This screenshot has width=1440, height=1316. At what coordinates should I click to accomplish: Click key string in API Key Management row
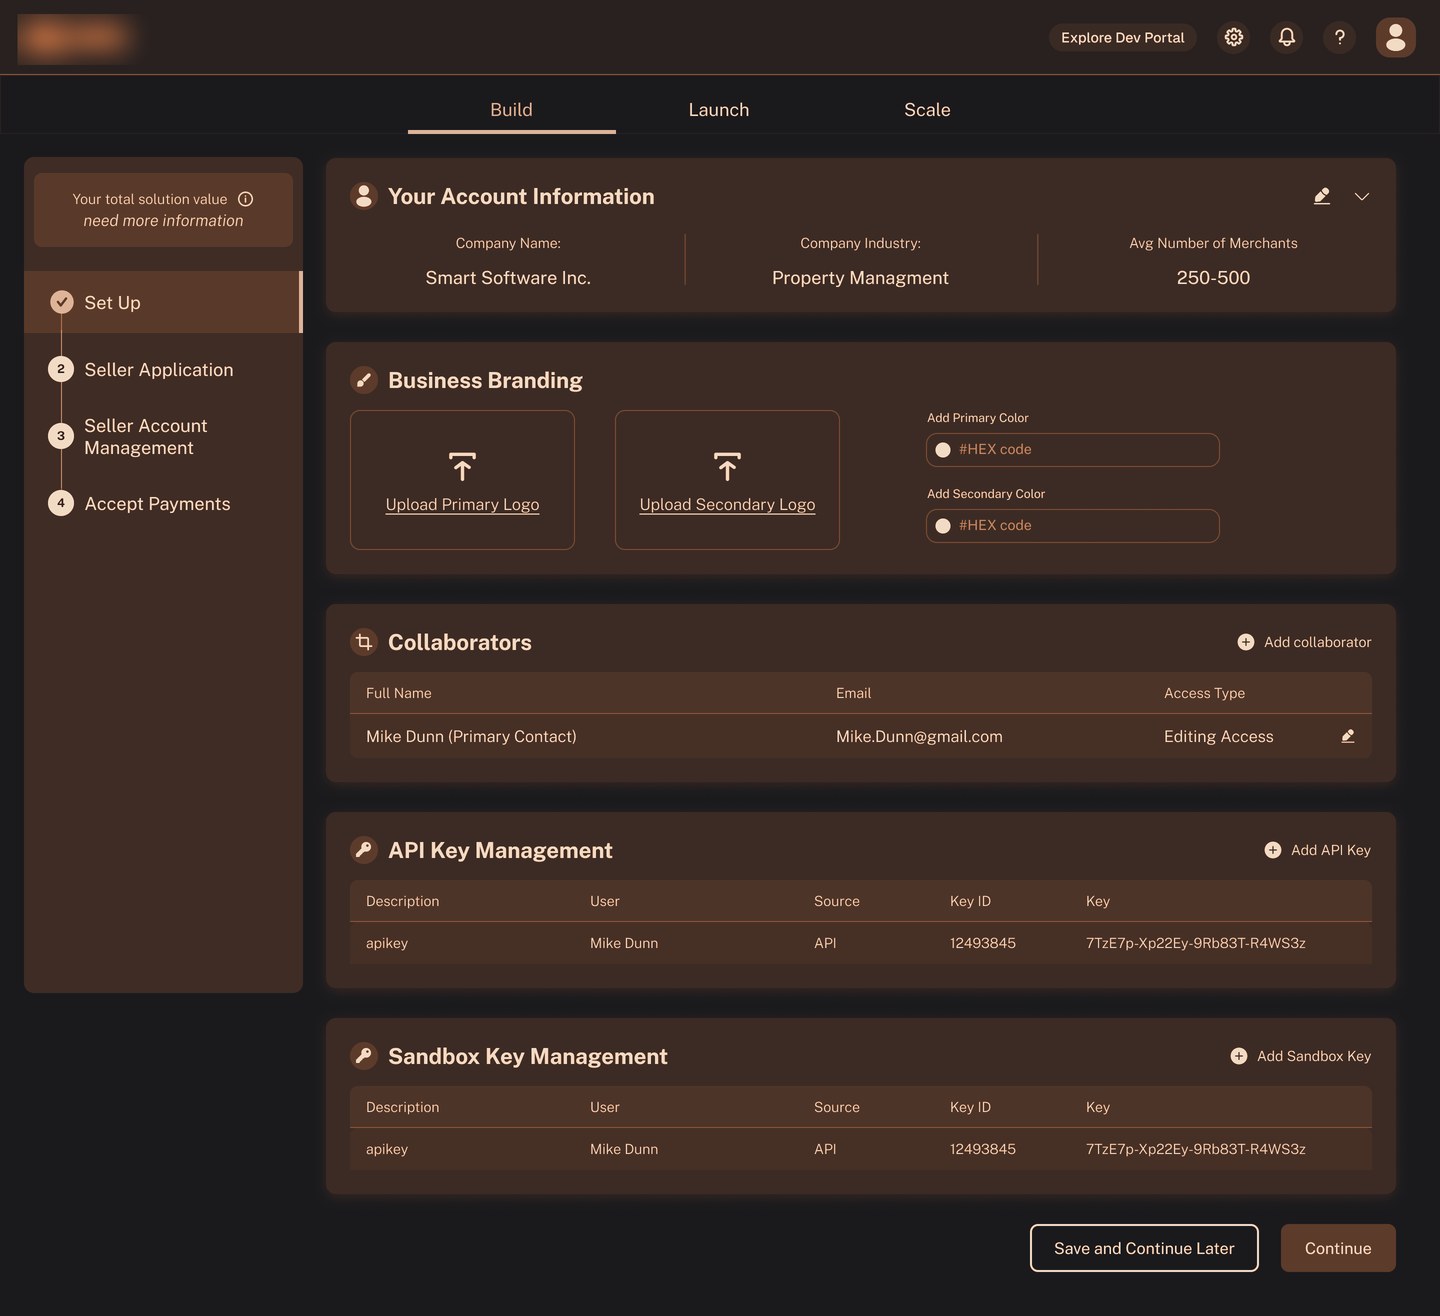pyautogui.click(x=1196, y=943)
